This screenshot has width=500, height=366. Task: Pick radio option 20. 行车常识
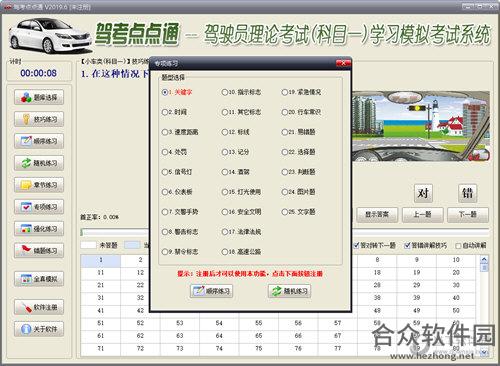tap(301, 112)
